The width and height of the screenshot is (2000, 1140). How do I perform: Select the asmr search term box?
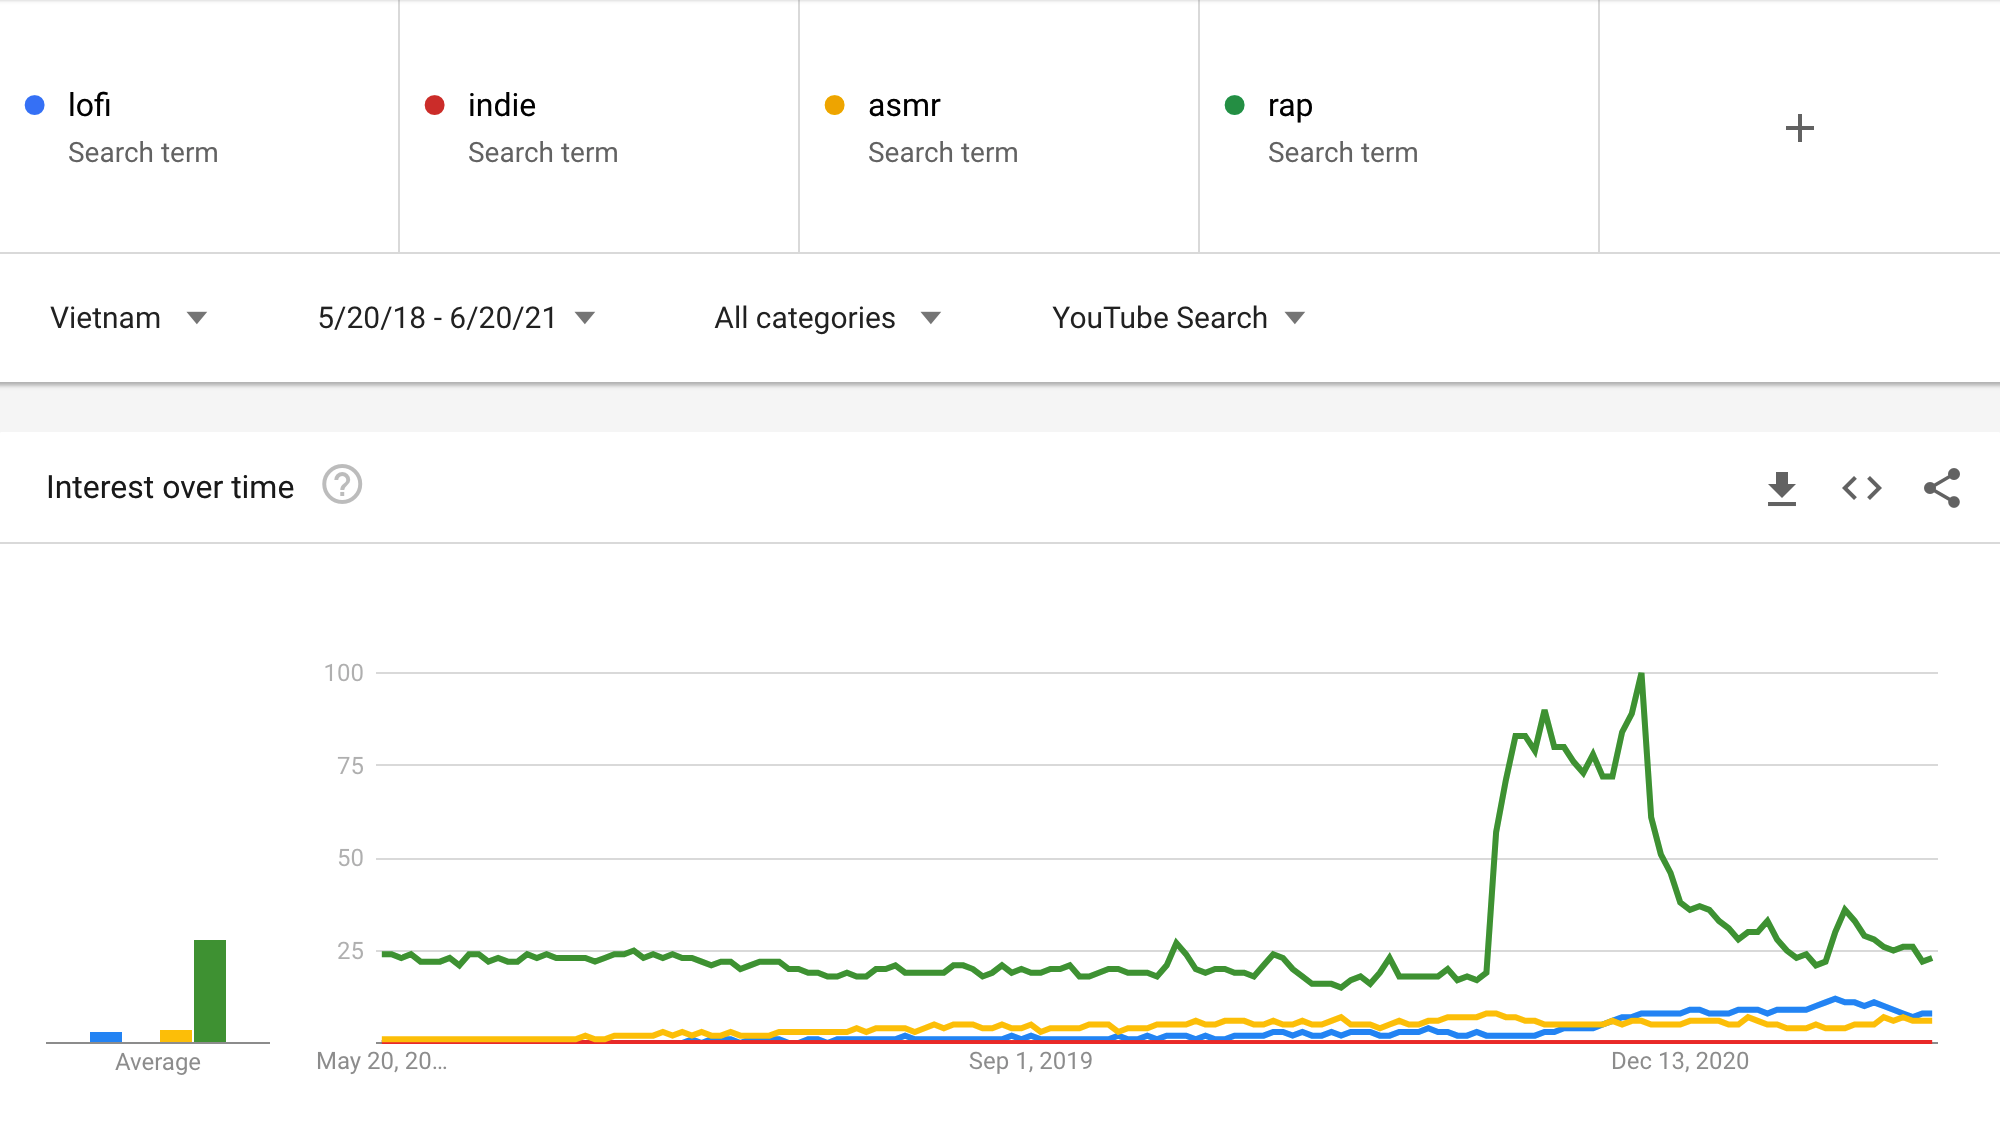[904, 105]
